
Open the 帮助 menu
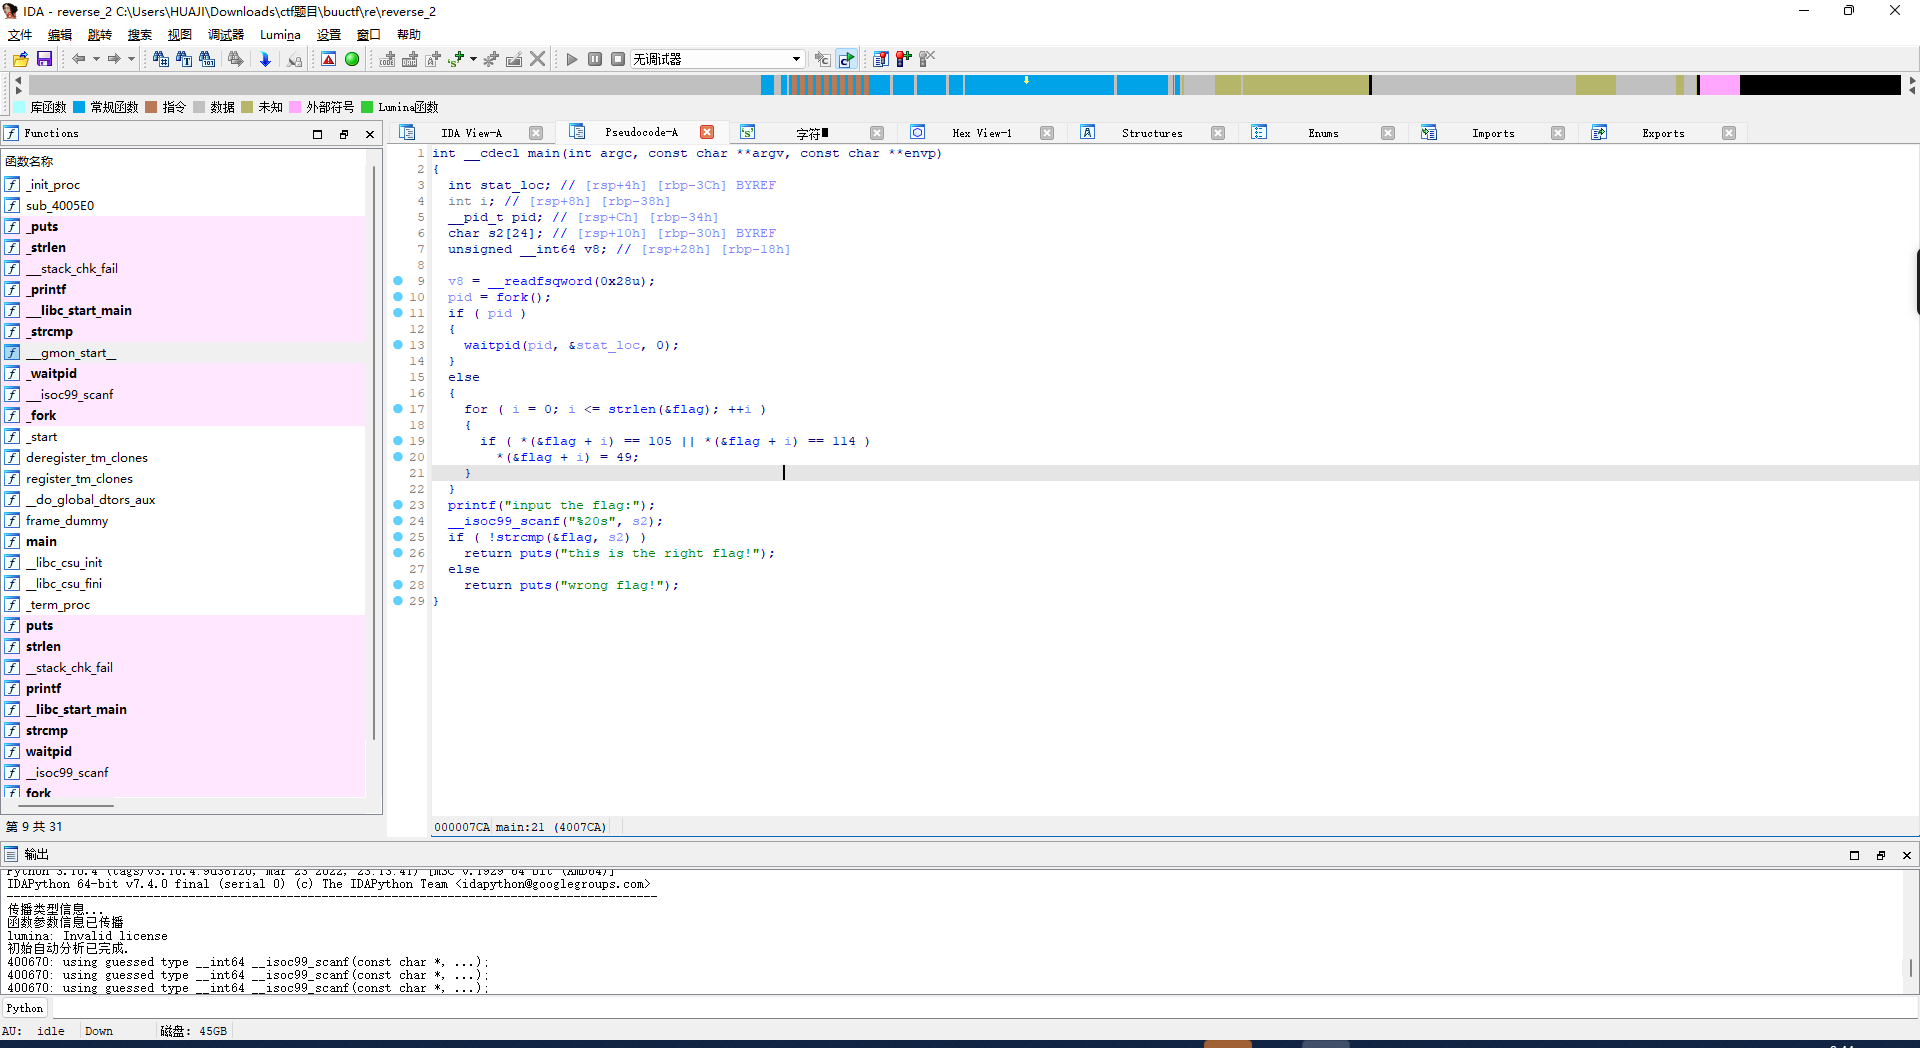tap(409, 34)
